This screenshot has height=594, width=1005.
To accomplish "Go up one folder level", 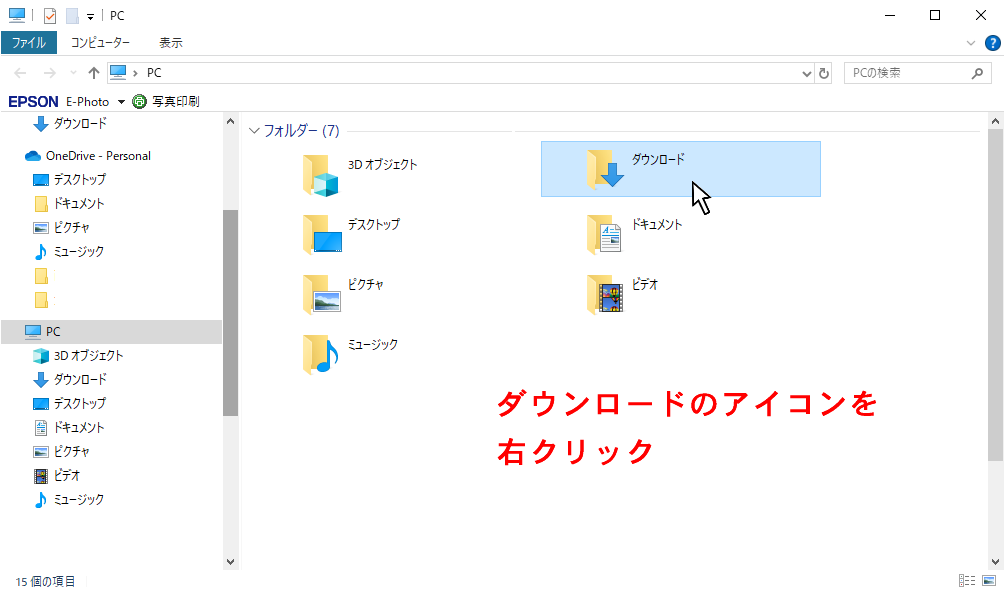I will click(94, 73).
